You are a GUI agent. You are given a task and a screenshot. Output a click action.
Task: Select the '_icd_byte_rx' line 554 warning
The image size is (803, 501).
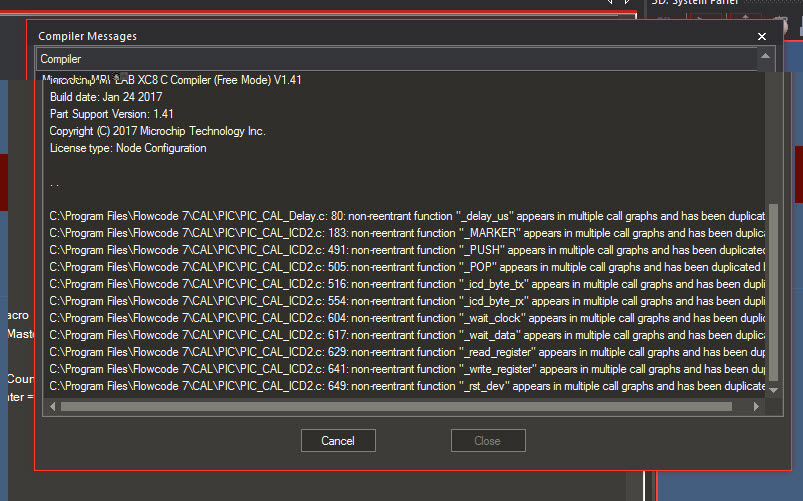point(407,301)
